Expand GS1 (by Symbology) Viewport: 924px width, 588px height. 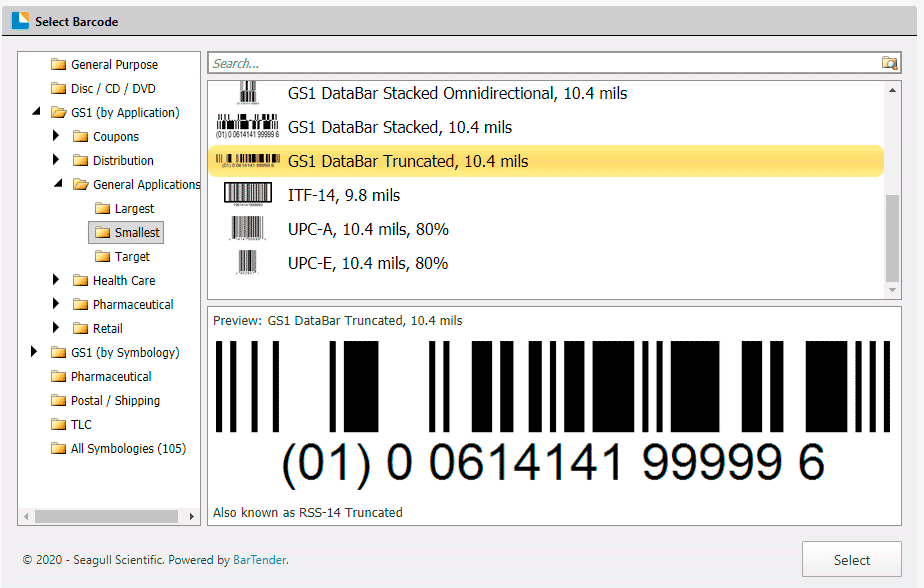(x=33, y=352)
